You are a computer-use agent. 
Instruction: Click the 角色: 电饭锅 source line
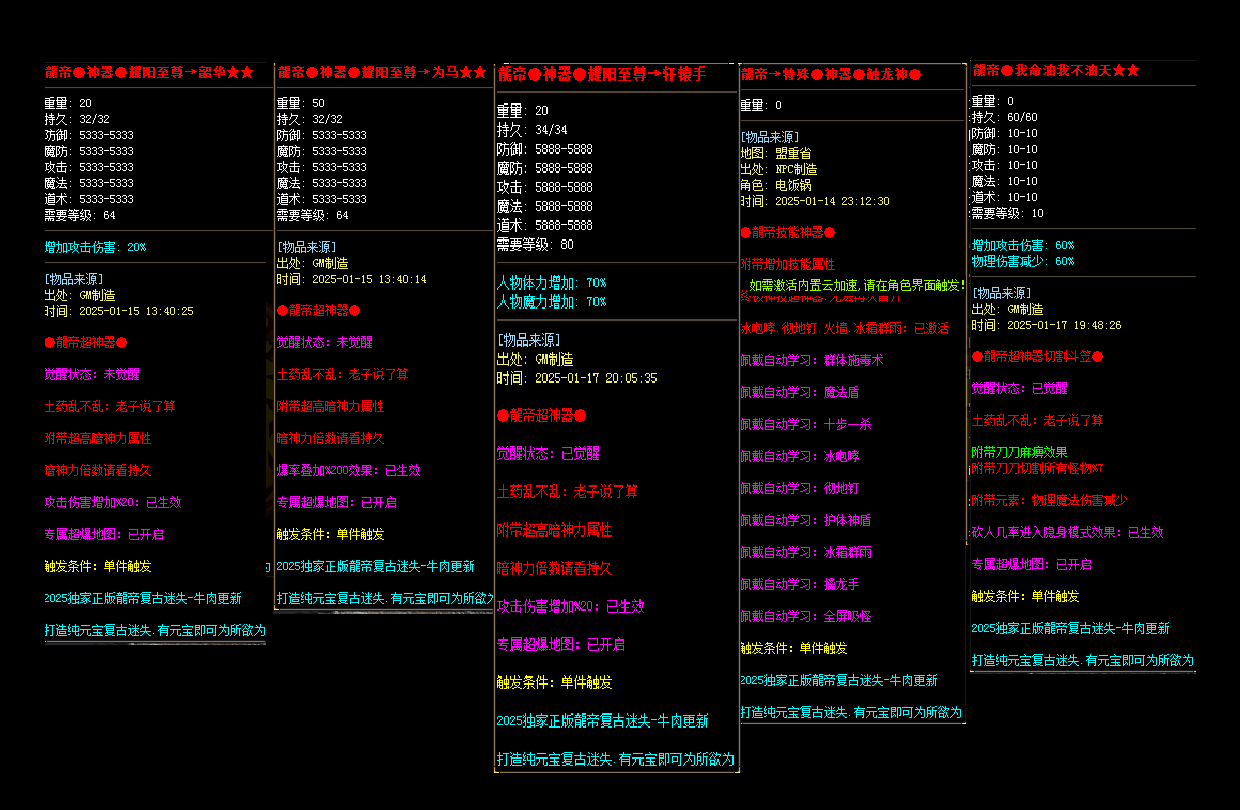pos(776,185)
